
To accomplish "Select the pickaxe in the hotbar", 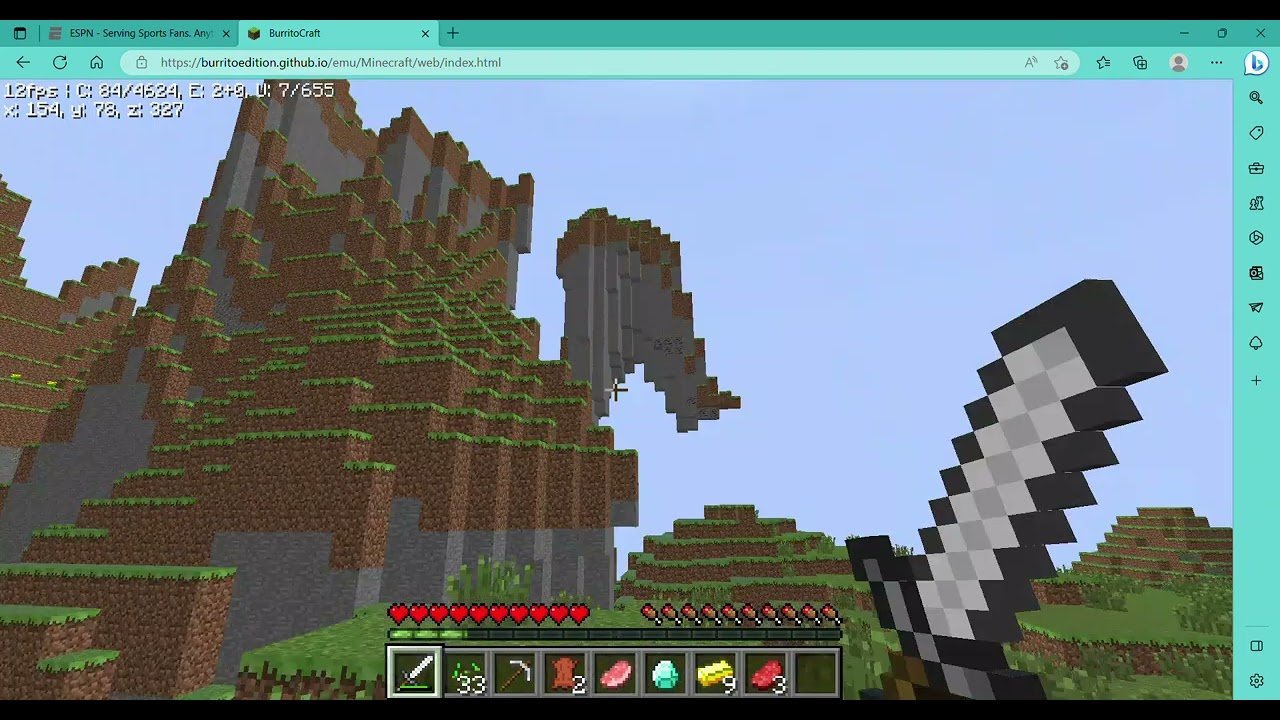I will 515,673.
